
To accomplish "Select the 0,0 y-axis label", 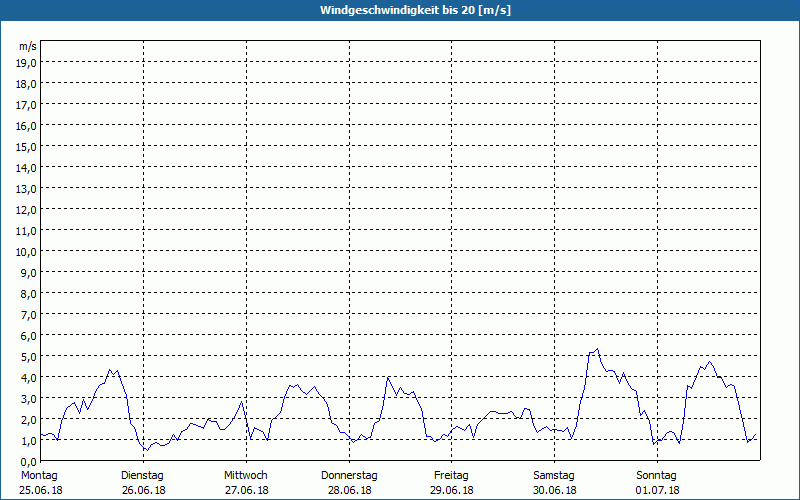I will pos(28,462).
